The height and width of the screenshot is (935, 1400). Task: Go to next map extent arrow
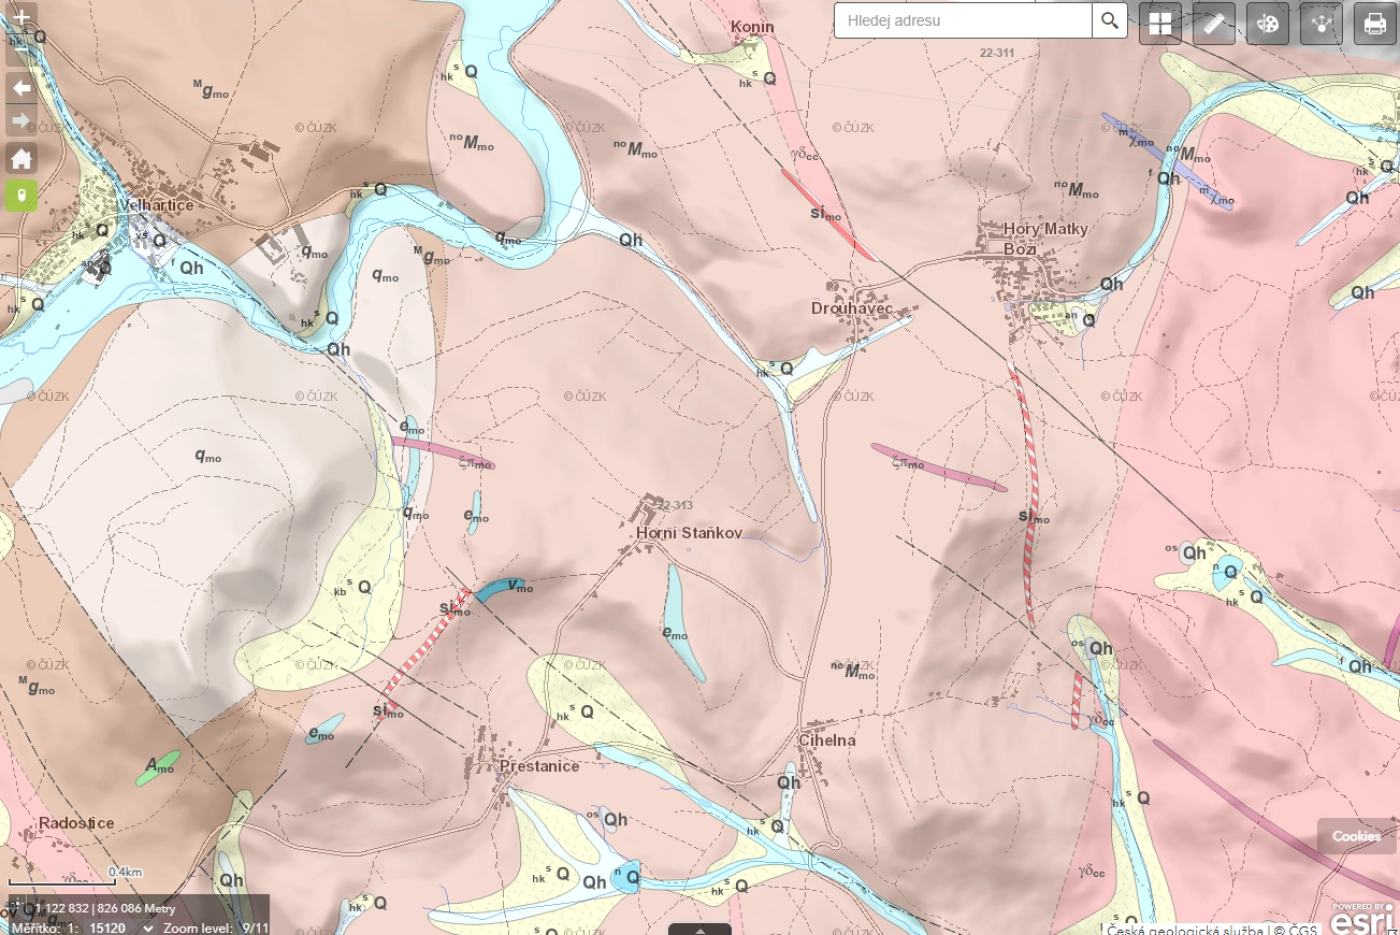tap(21, 121)
